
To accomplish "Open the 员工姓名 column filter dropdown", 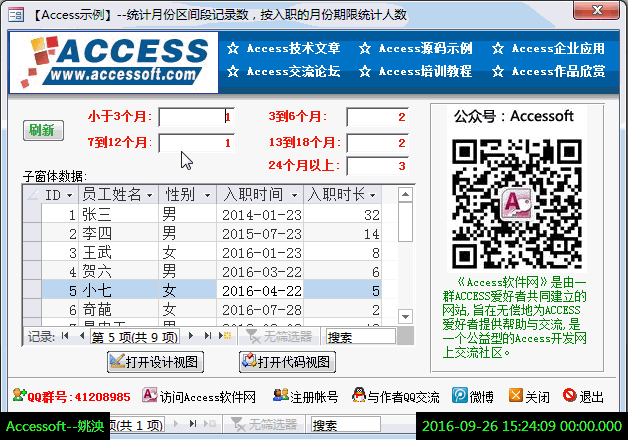I will [x=150, y=195].
